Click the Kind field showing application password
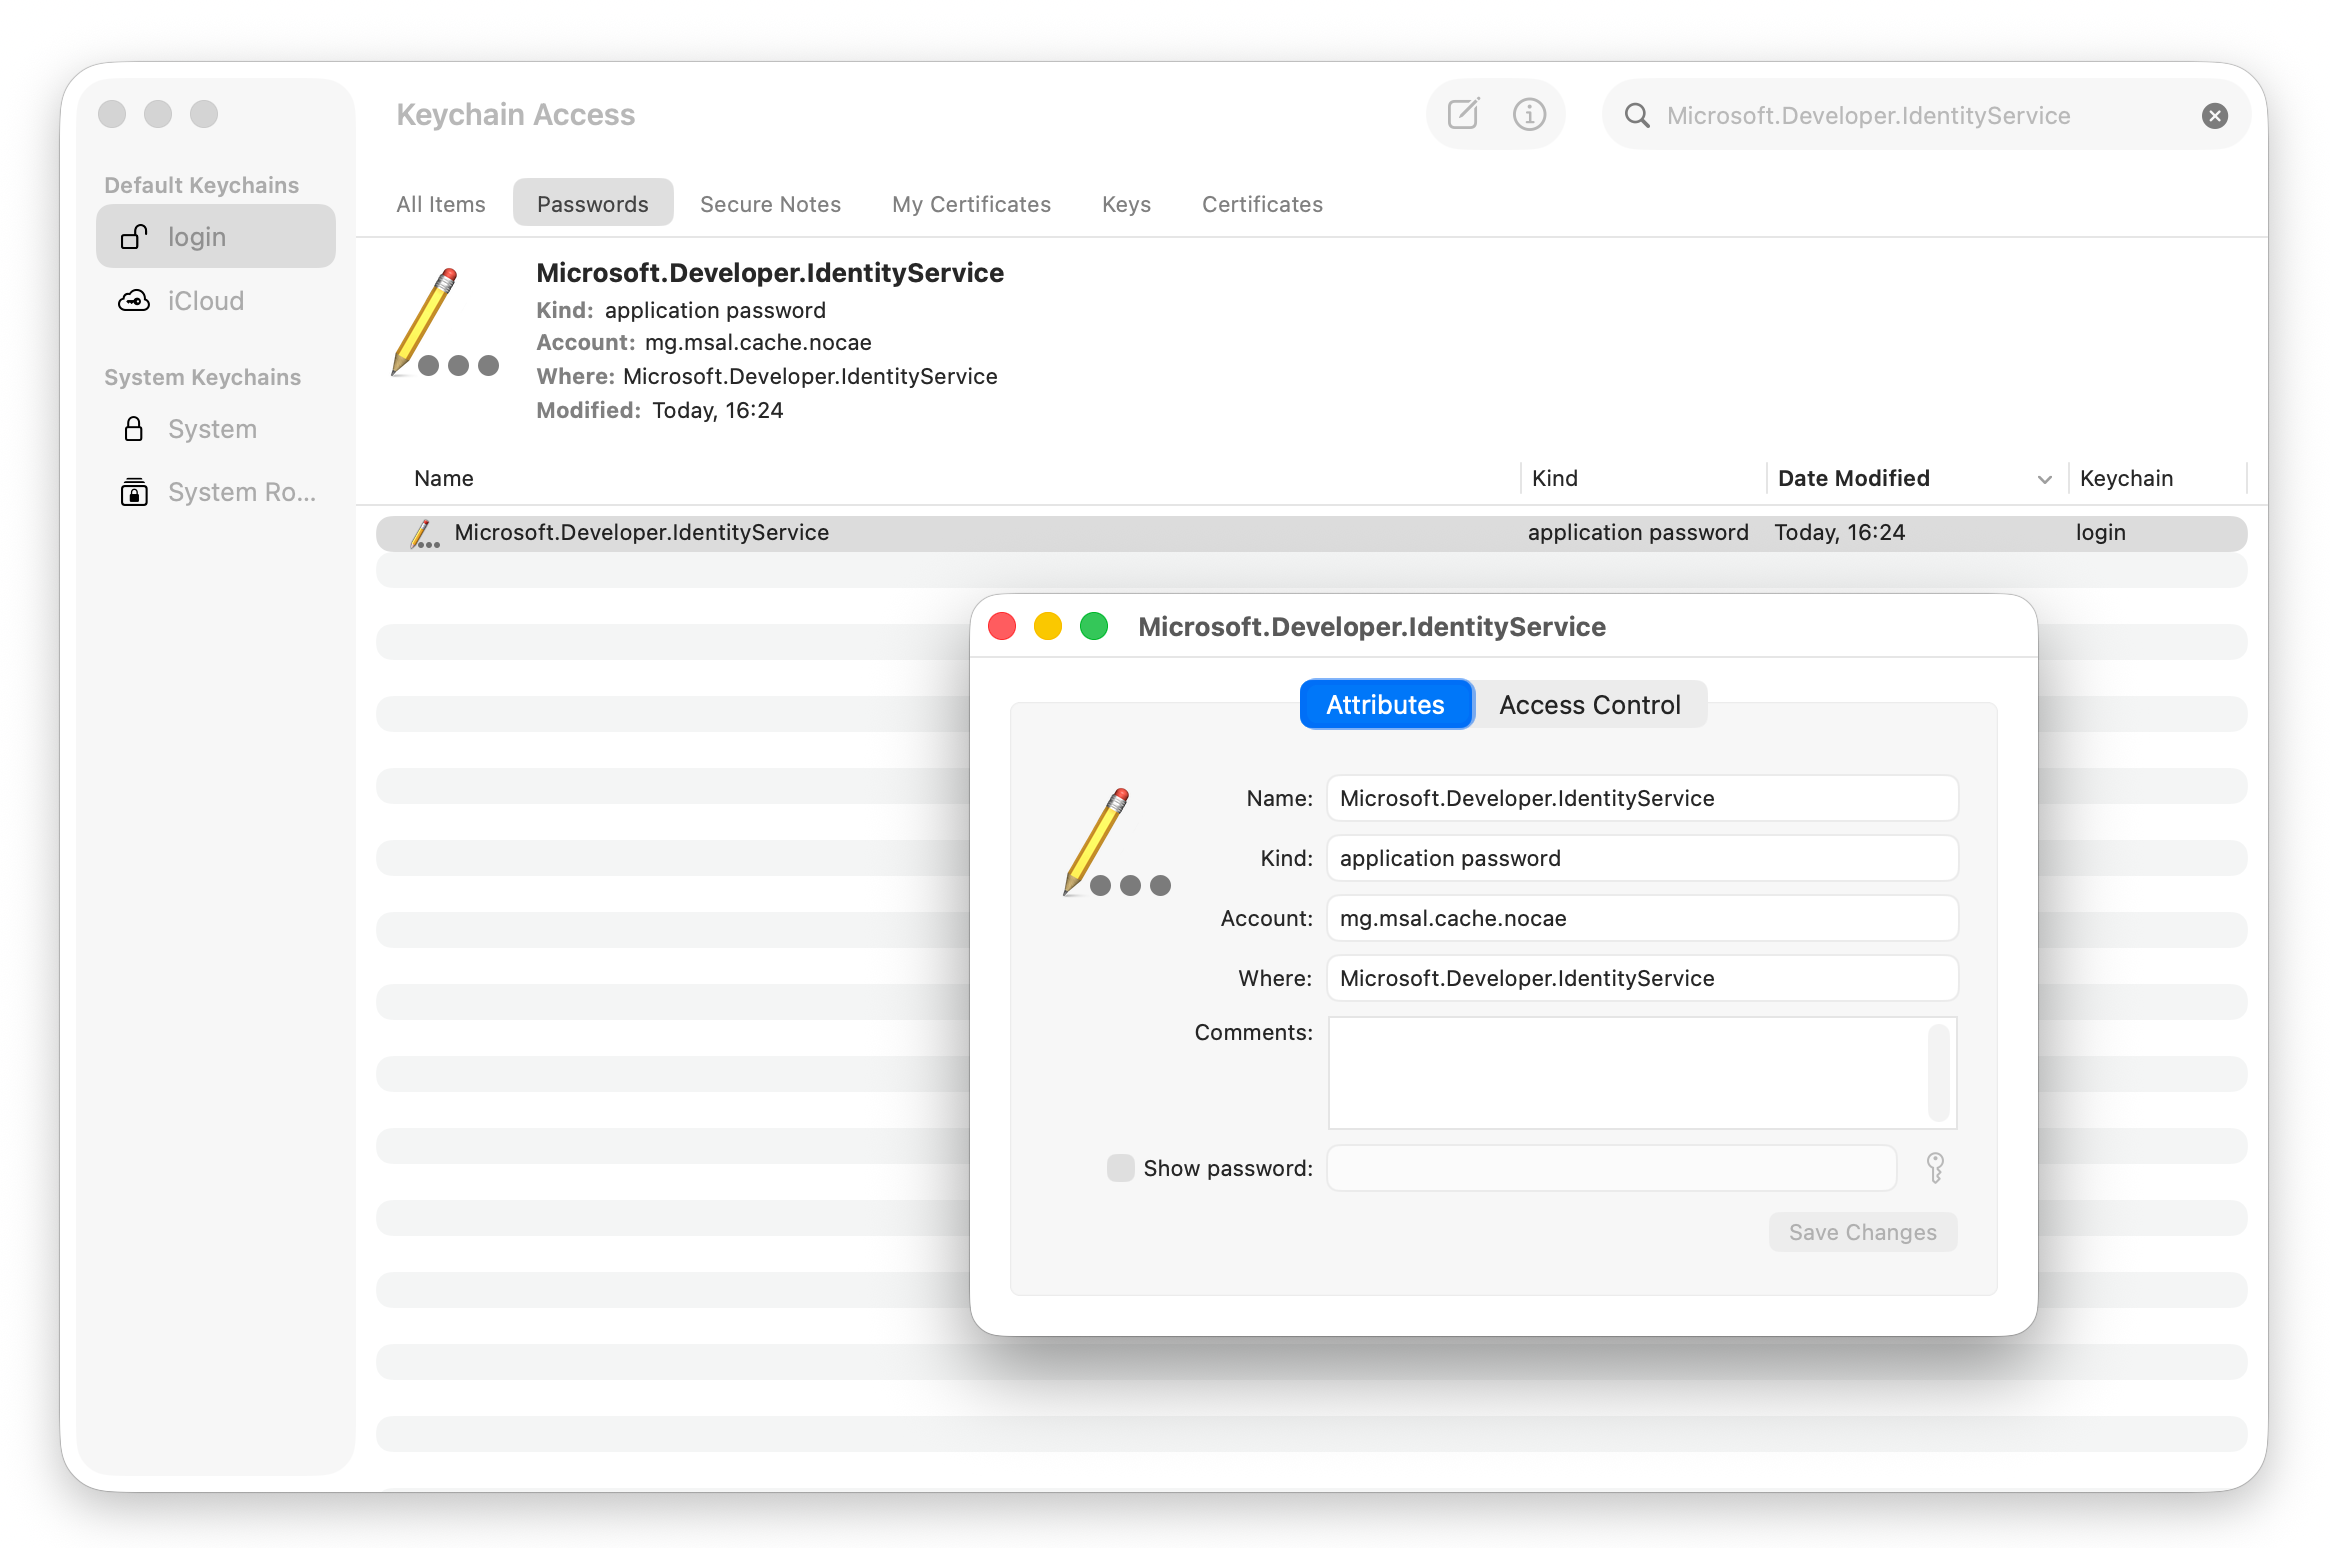The image size is (2330, 1548). (x=1641, y=859)
